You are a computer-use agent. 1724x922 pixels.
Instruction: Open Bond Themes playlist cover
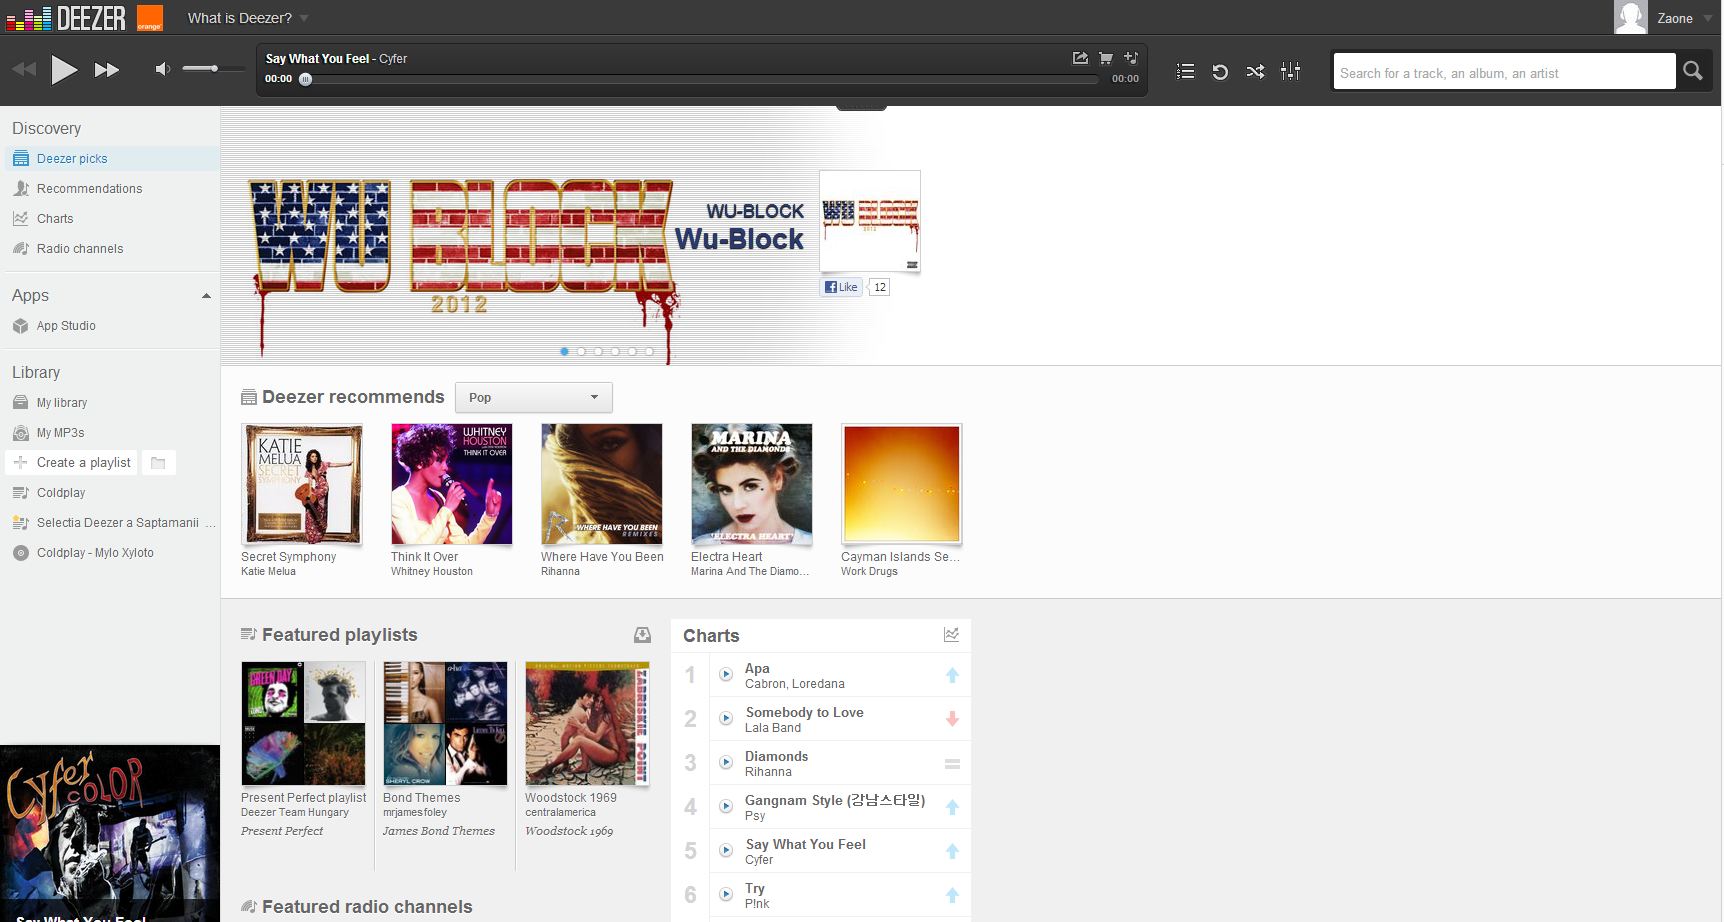(445, 723)
